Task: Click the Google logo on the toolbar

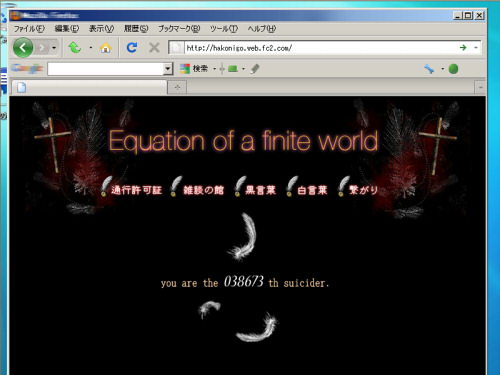Action: [x=27, y=68]
